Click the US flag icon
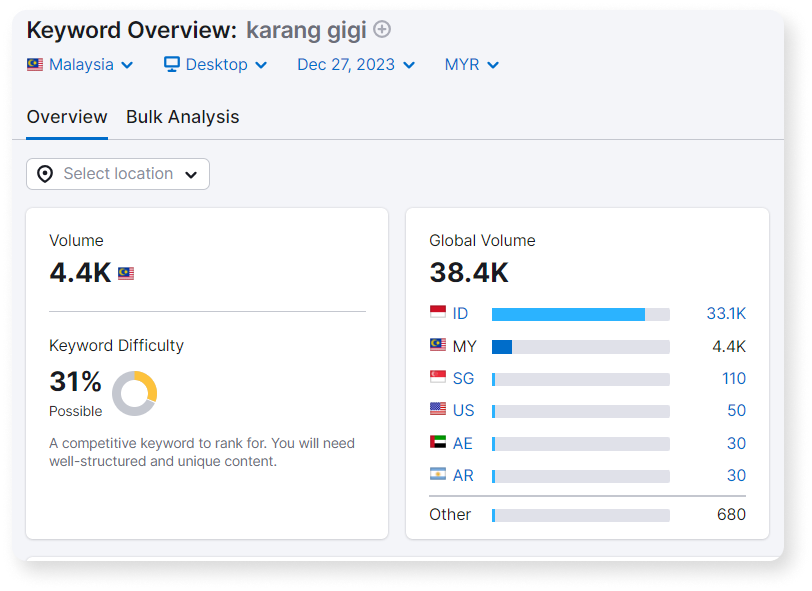The height and width of the screenshot is (591, 812). point(439,410)
